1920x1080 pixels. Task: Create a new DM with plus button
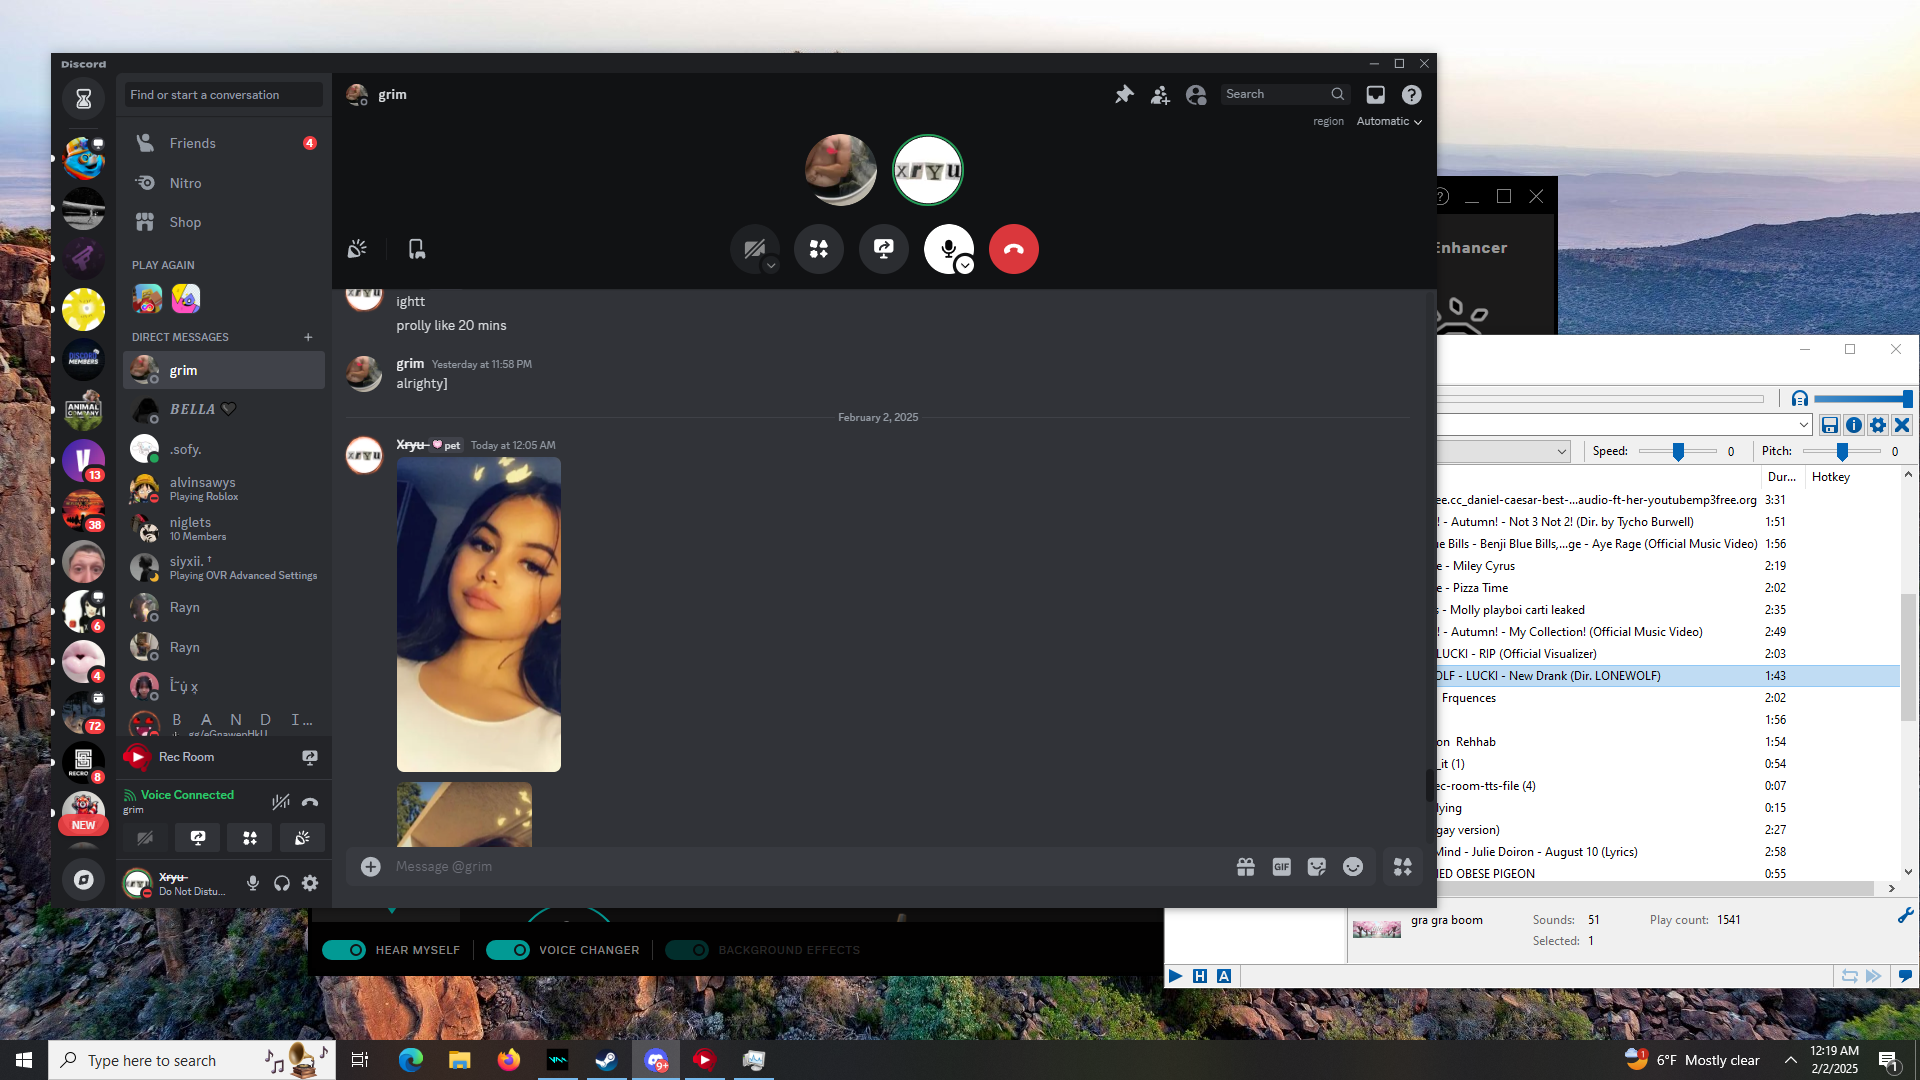tap(308, 337)
